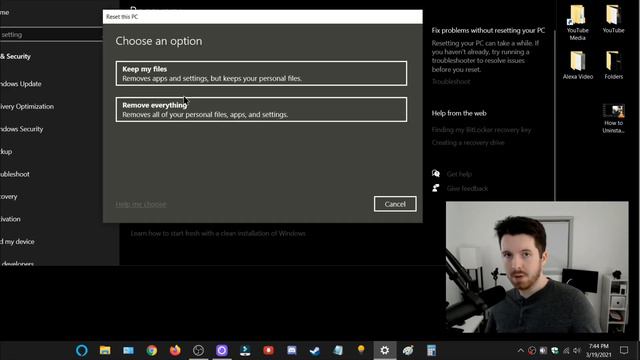Click the Give feedback link
640x360 pixels.
(x=467, y=189)
